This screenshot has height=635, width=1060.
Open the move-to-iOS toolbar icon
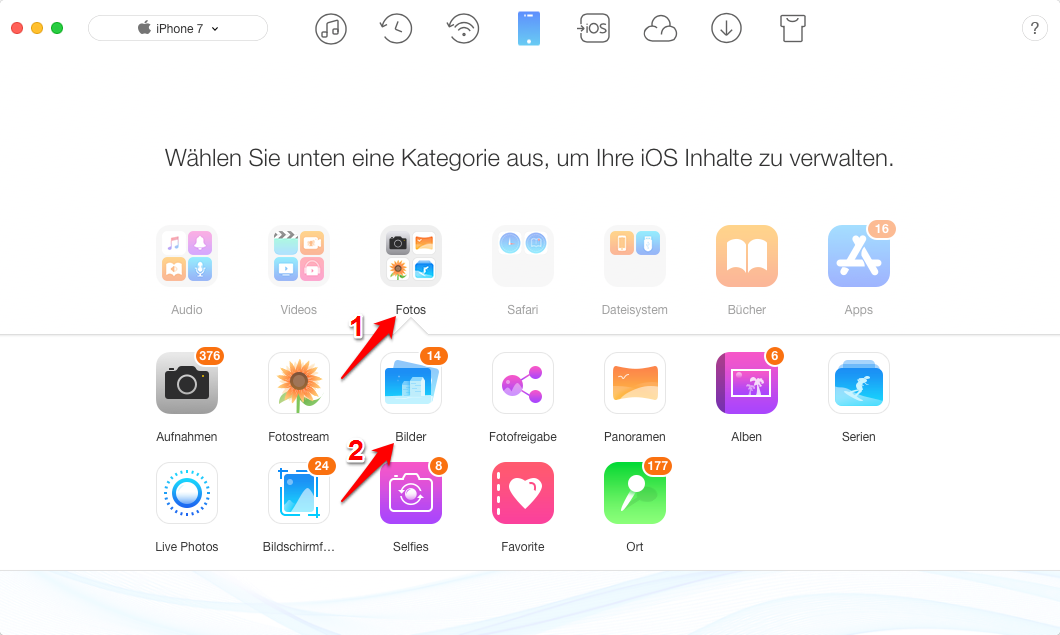pos(593,28)
